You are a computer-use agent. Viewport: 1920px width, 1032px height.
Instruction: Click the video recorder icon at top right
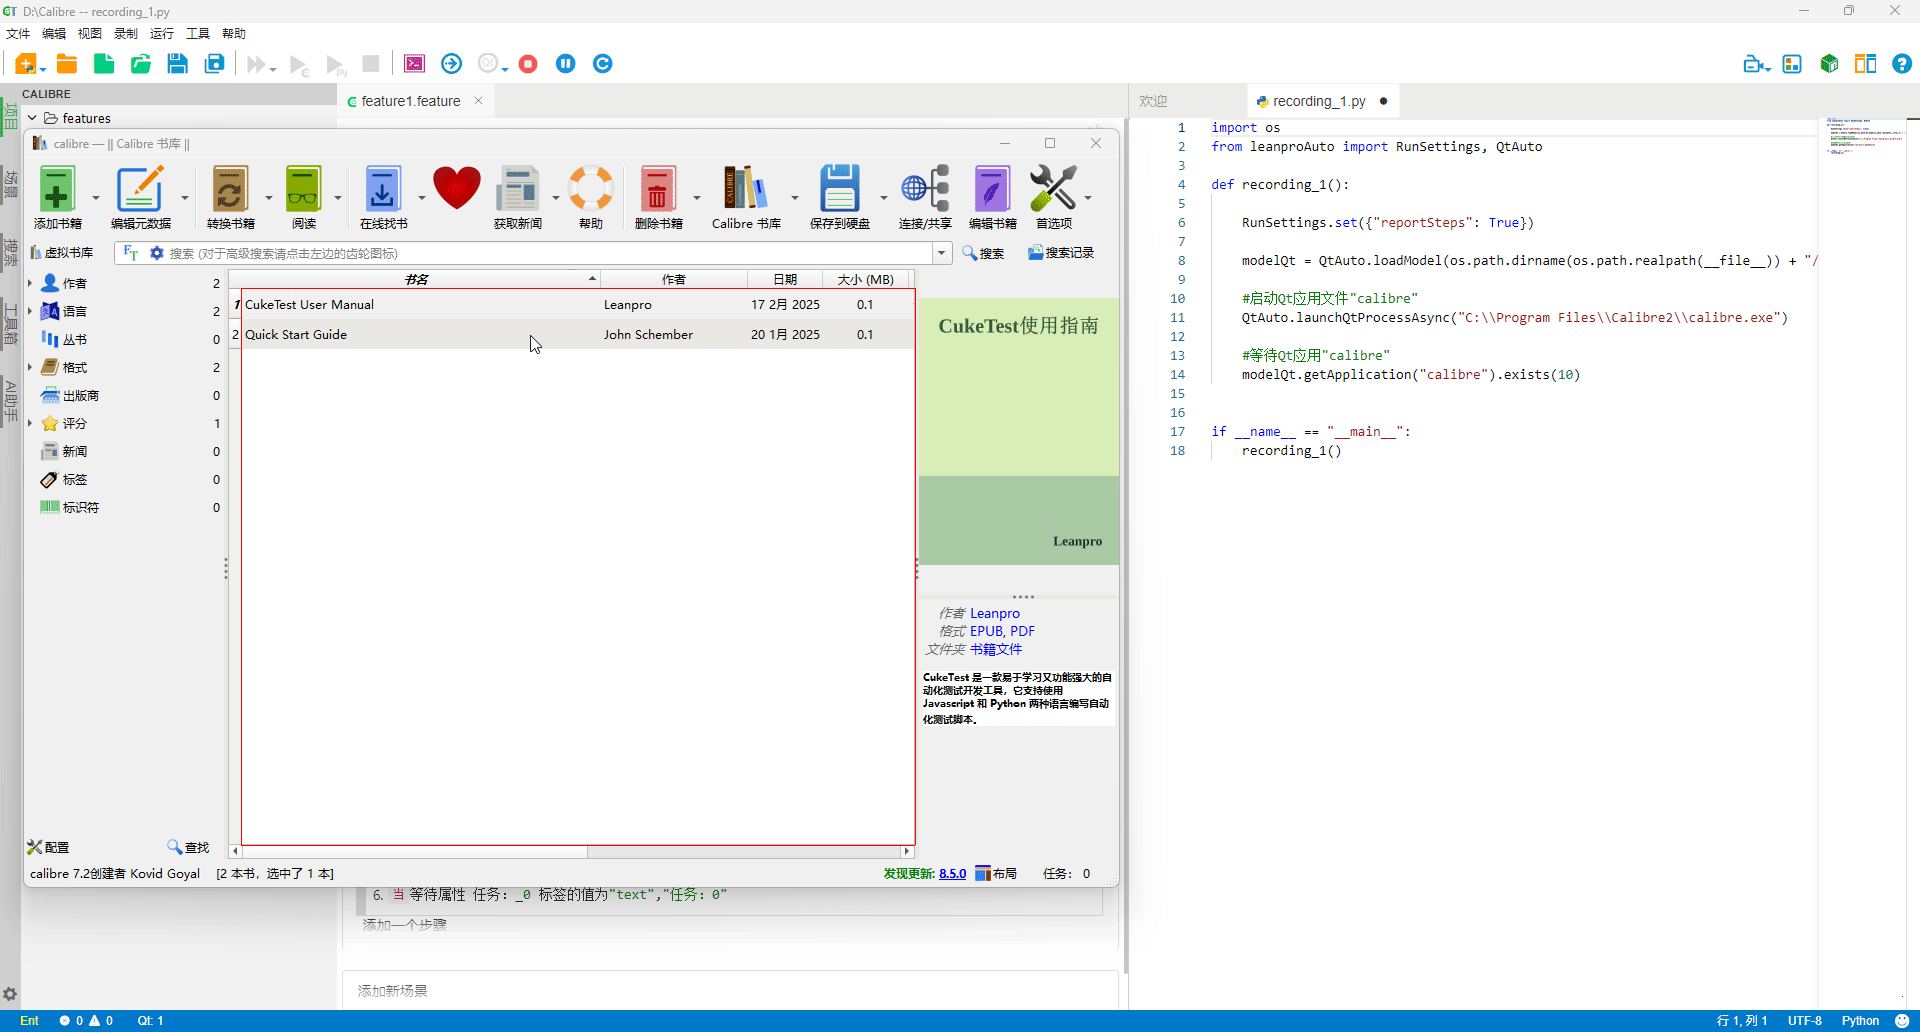tap(1754, 64)
